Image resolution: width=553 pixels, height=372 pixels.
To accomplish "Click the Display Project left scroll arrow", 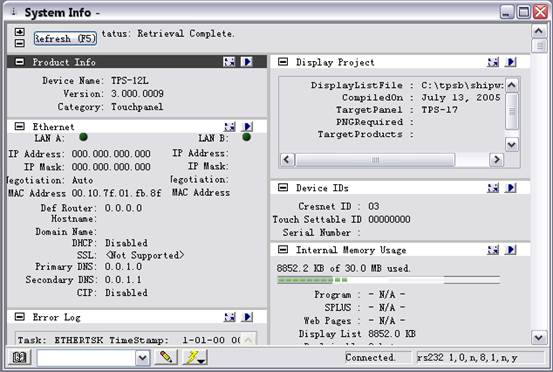I will (287, 159).
